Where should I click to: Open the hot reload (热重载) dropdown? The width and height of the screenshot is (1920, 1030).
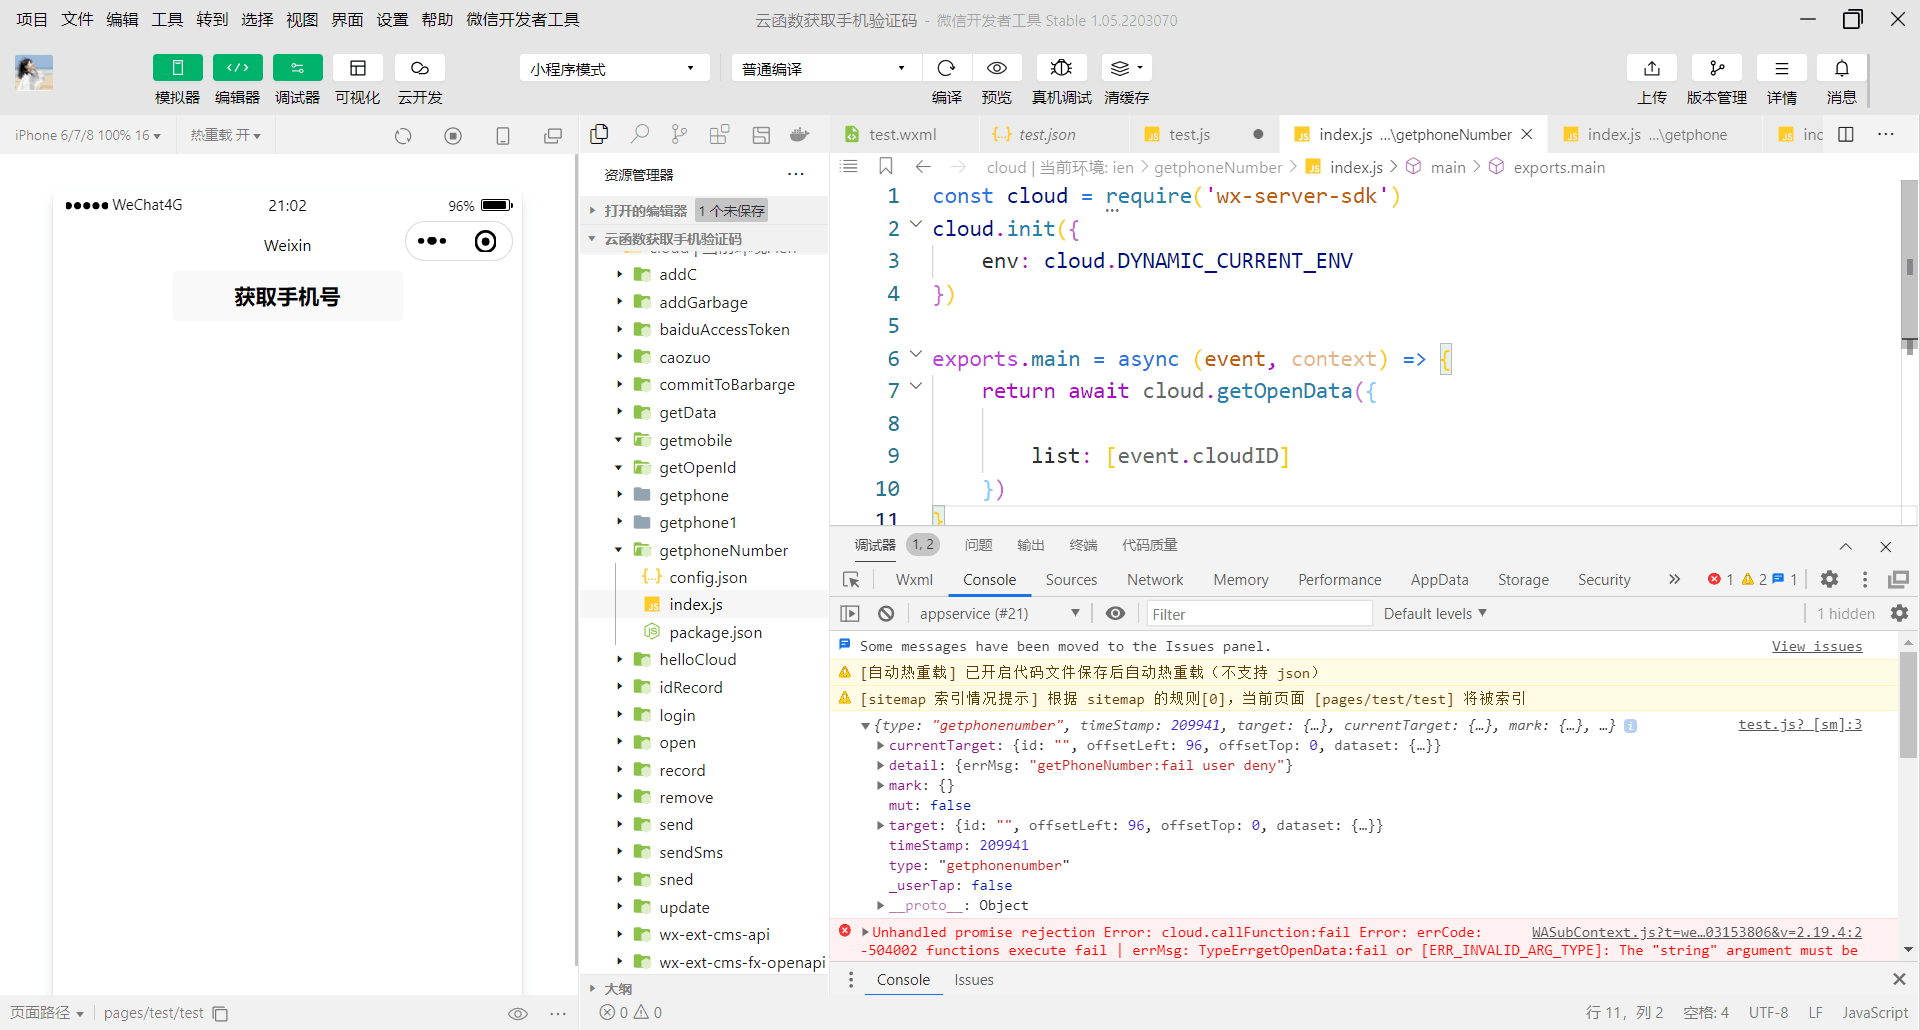pos(226,135)
